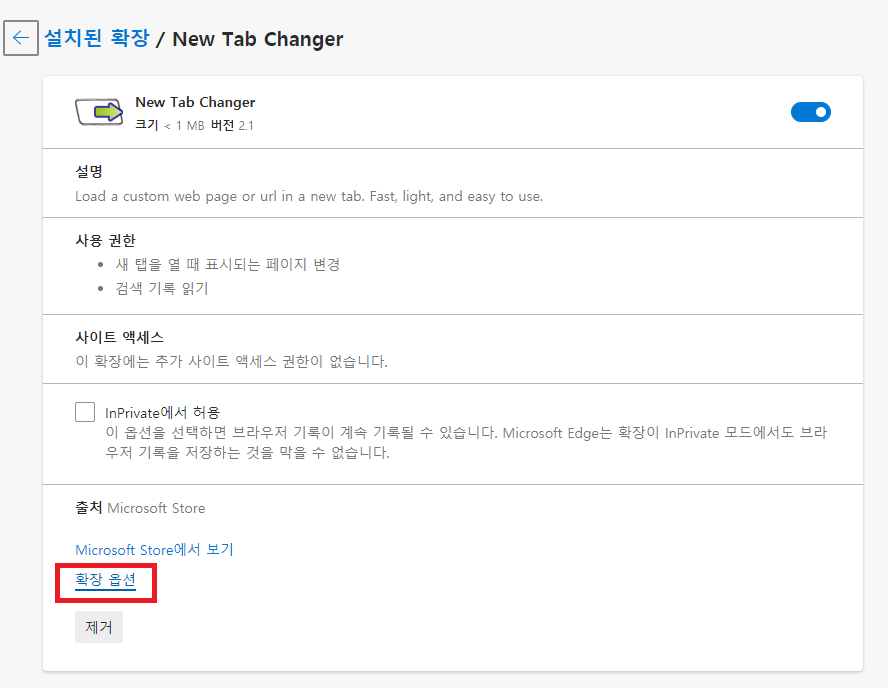Open the 설치된 확장 breadcrumb link
The width and height of the screenshot is (888, 688).
[x=97, y=38]
